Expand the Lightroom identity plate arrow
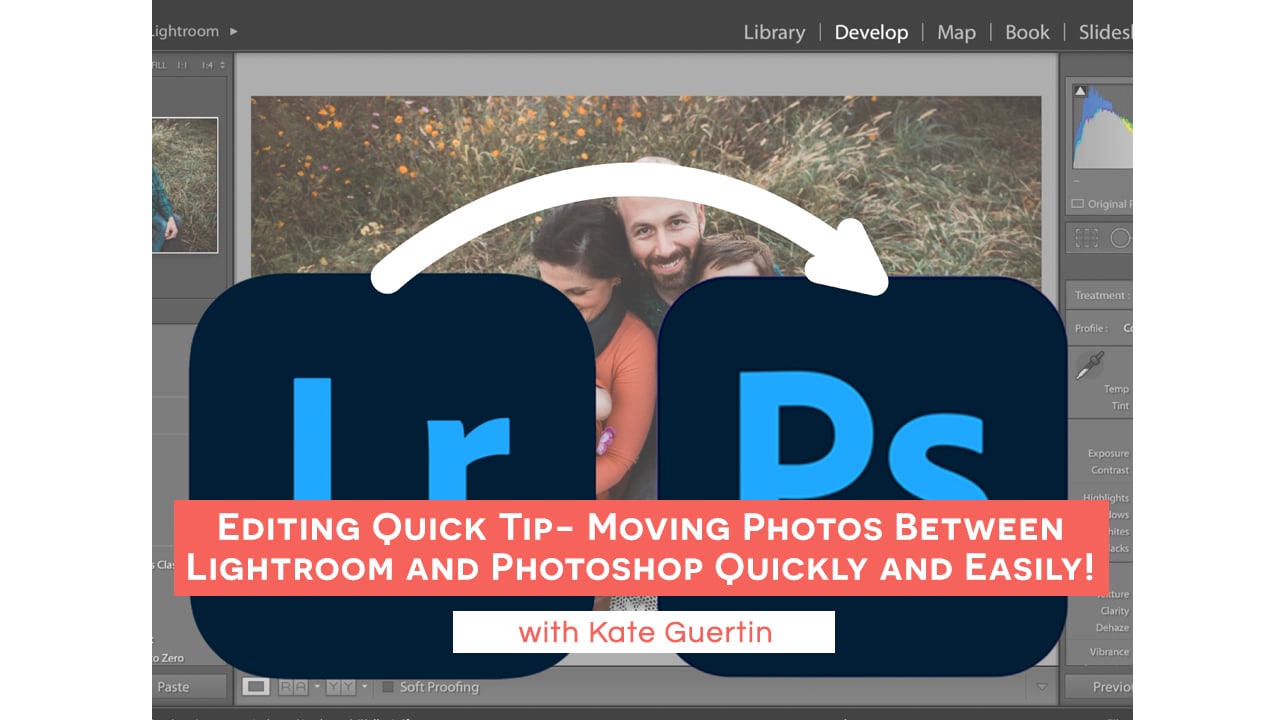The width and height of the screenshot is (1280, 720). click(234, 31)
